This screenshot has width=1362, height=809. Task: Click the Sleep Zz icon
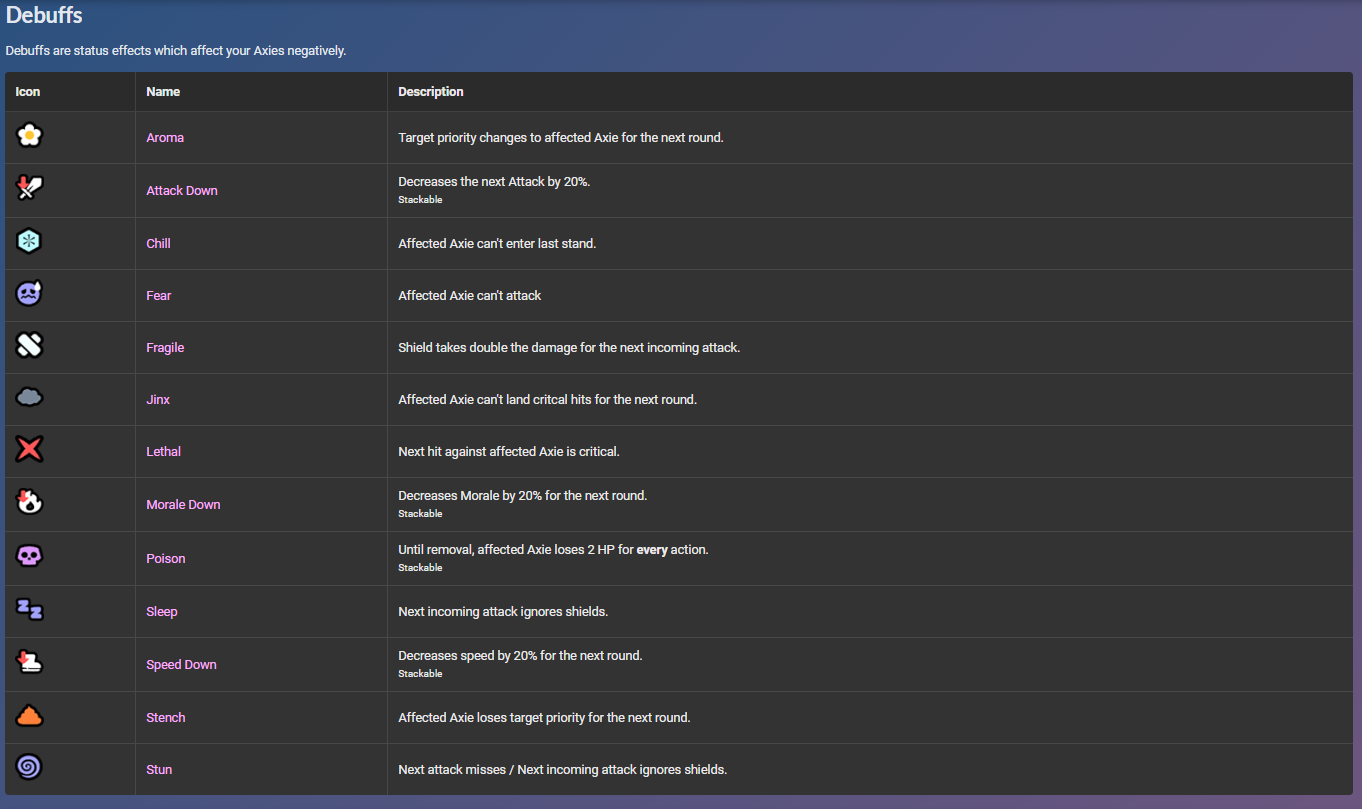pyautogui.click(x=30, y=609)
